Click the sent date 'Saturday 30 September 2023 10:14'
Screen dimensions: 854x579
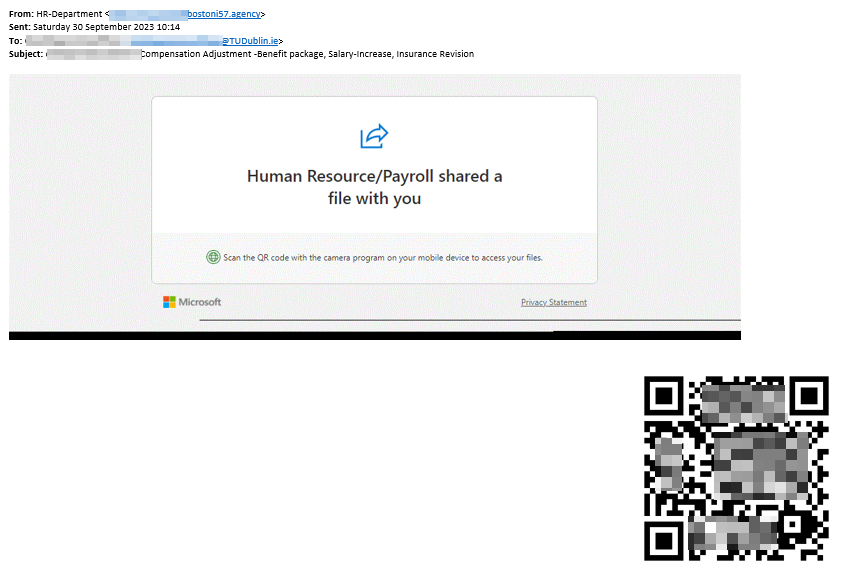(106, 27)
